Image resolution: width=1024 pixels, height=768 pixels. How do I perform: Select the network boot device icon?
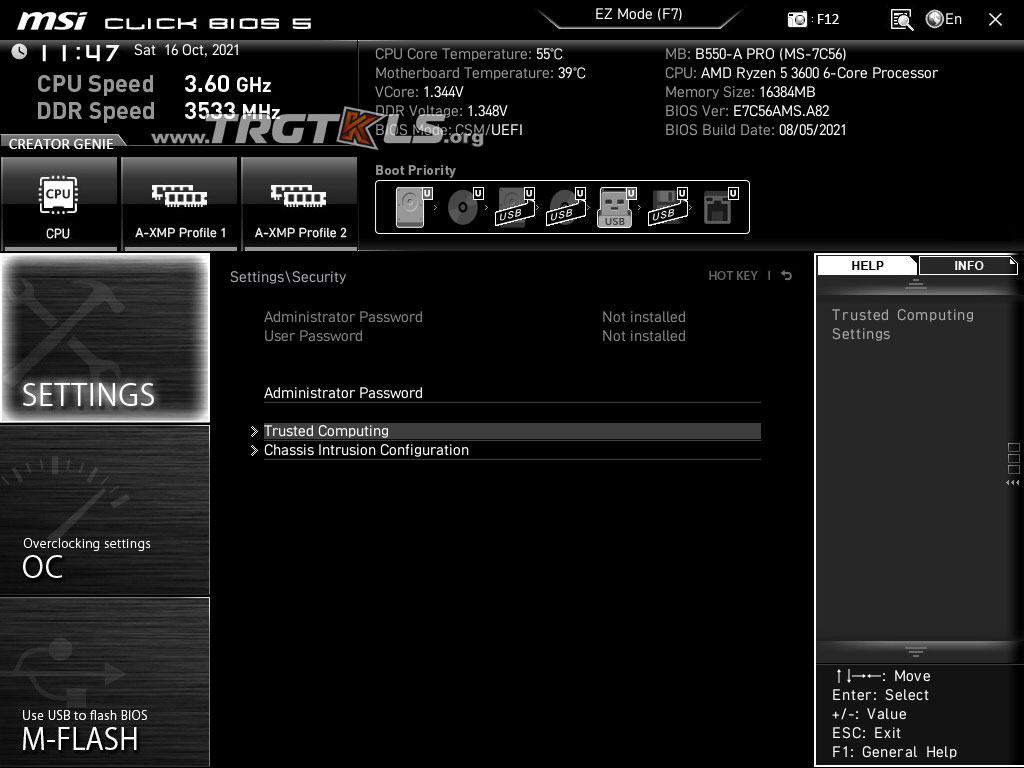point(717,207)
